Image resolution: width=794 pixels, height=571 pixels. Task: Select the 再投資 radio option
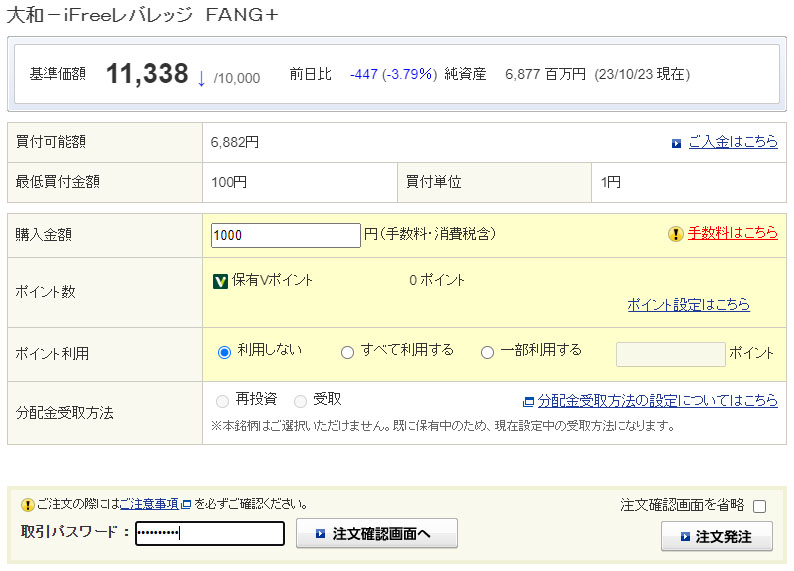222,401
